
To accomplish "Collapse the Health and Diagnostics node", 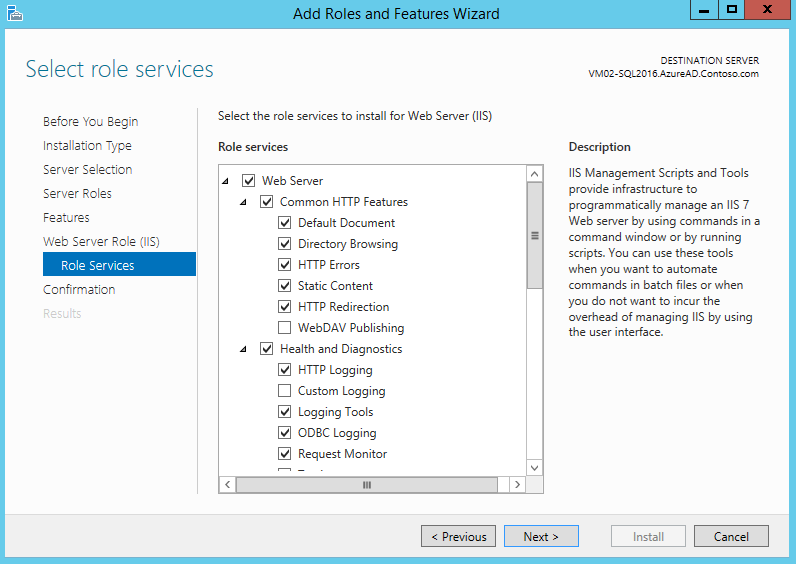I will point(243,349).
